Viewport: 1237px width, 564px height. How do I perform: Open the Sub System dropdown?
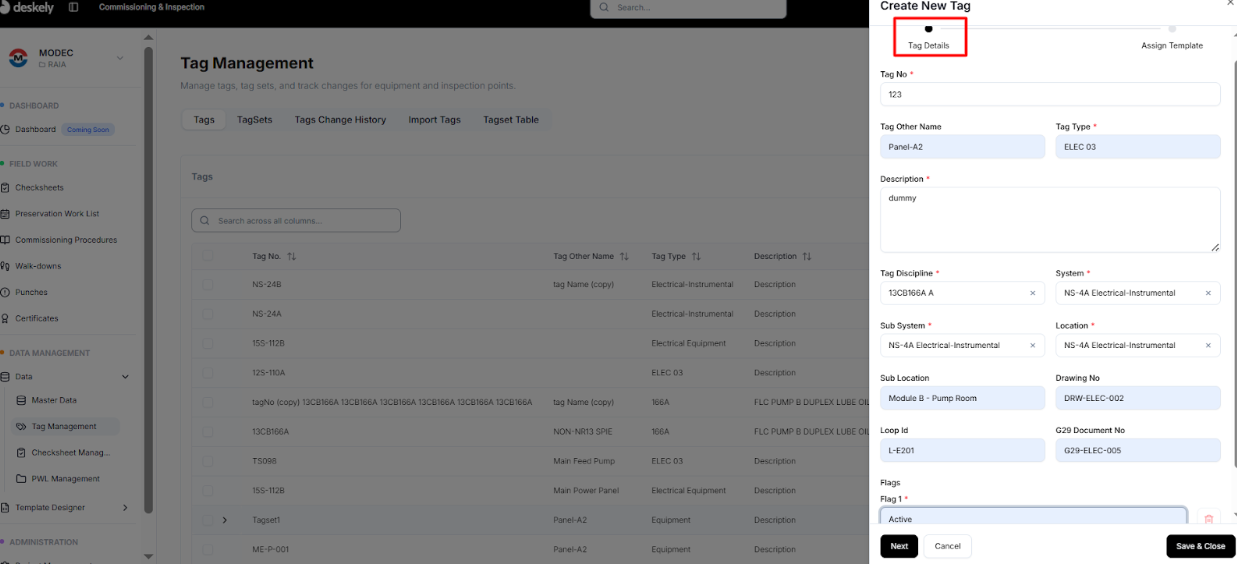click(962, 345)
